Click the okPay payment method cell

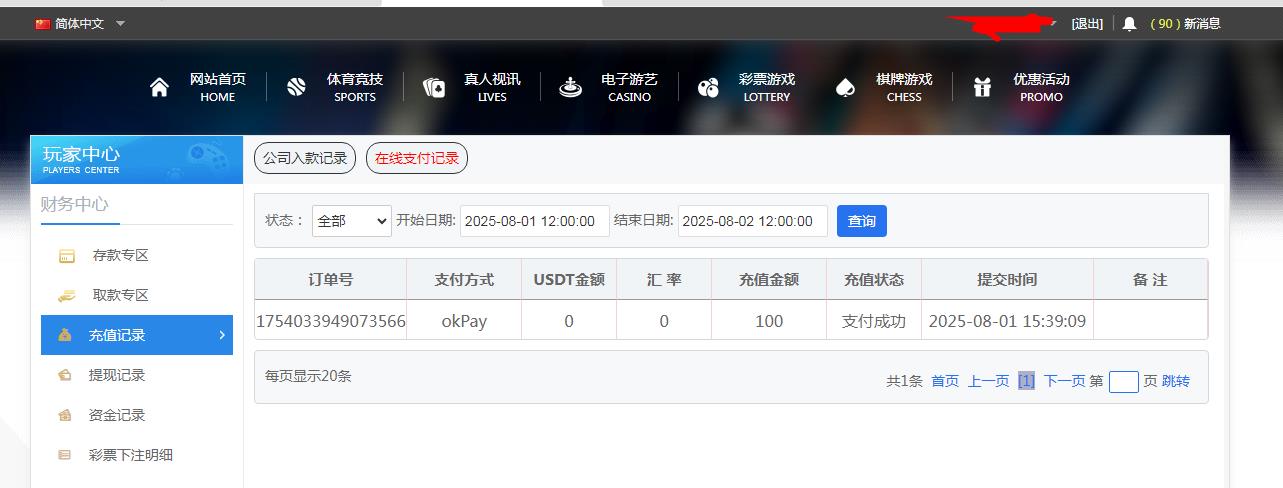pos(464,321)
